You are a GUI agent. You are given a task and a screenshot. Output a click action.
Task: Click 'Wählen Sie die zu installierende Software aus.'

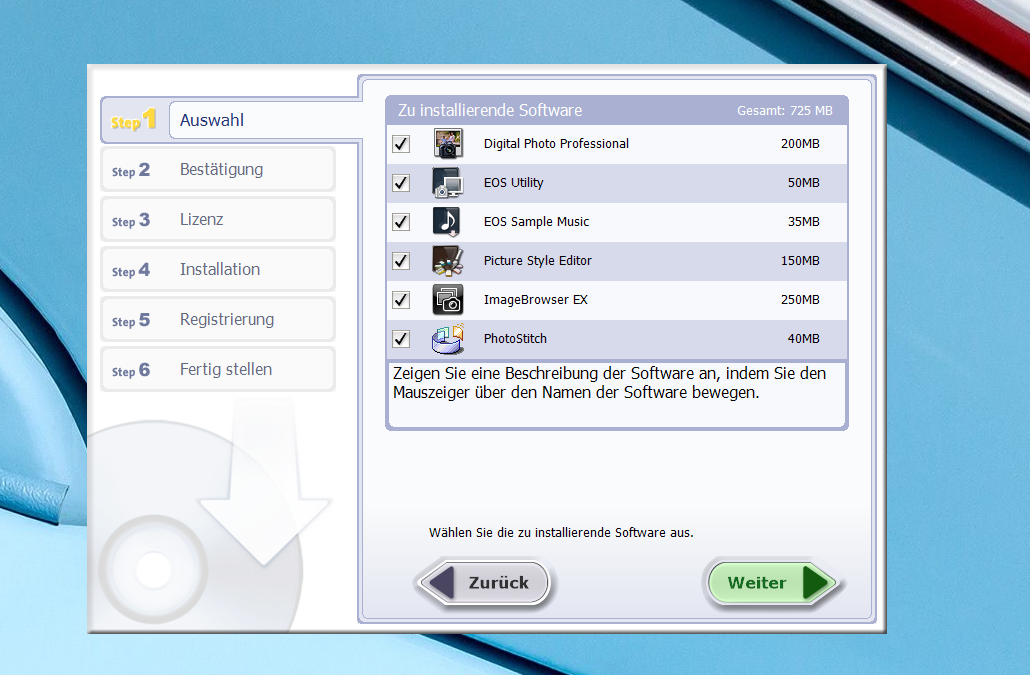(561, 533)
